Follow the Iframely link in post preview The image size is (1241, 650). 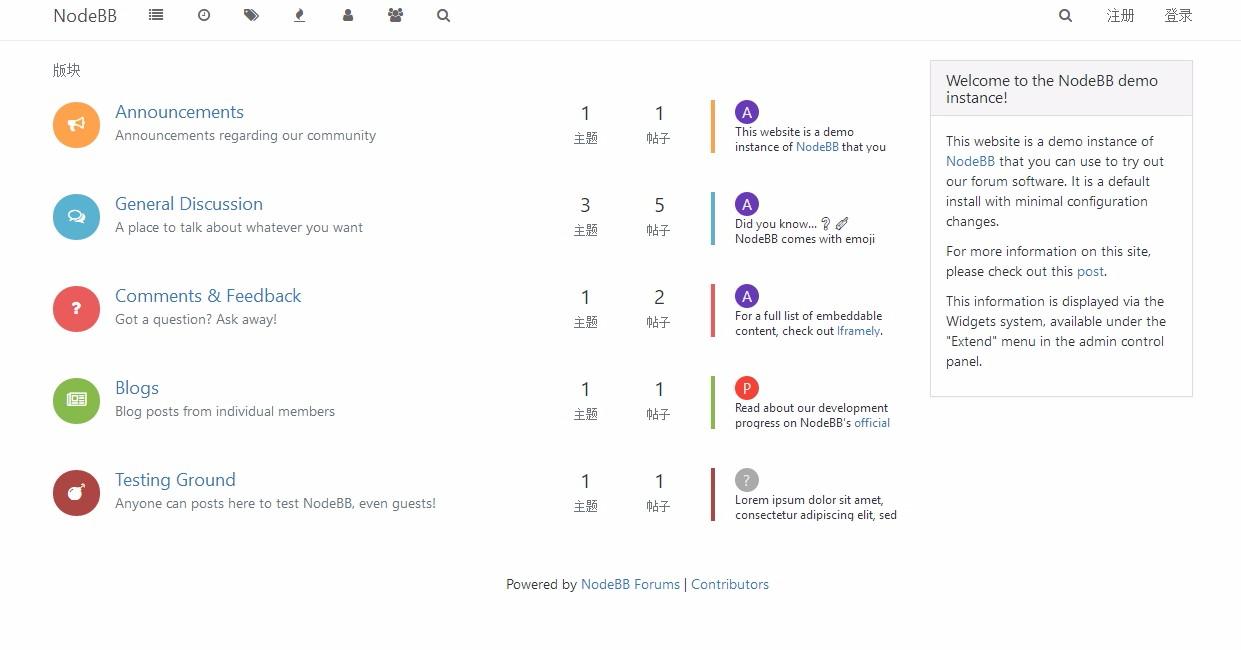(x=859, y=331)
